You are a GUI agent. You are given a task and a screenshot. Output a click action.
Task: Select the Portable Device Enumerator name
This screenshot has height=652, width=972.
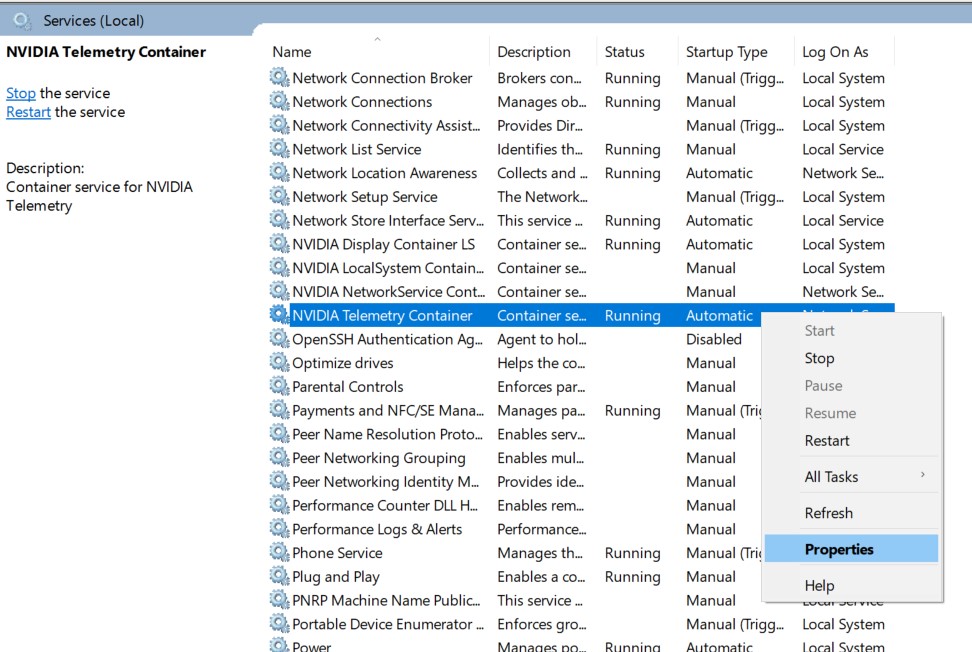(x=388, y=624)
